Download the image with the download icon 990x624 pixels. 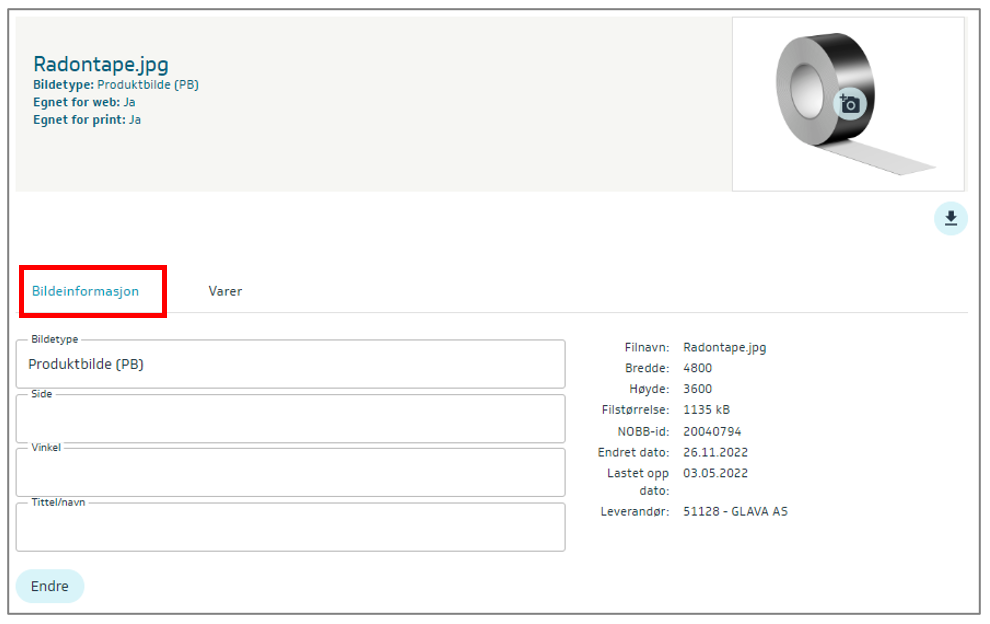point(950,219)
